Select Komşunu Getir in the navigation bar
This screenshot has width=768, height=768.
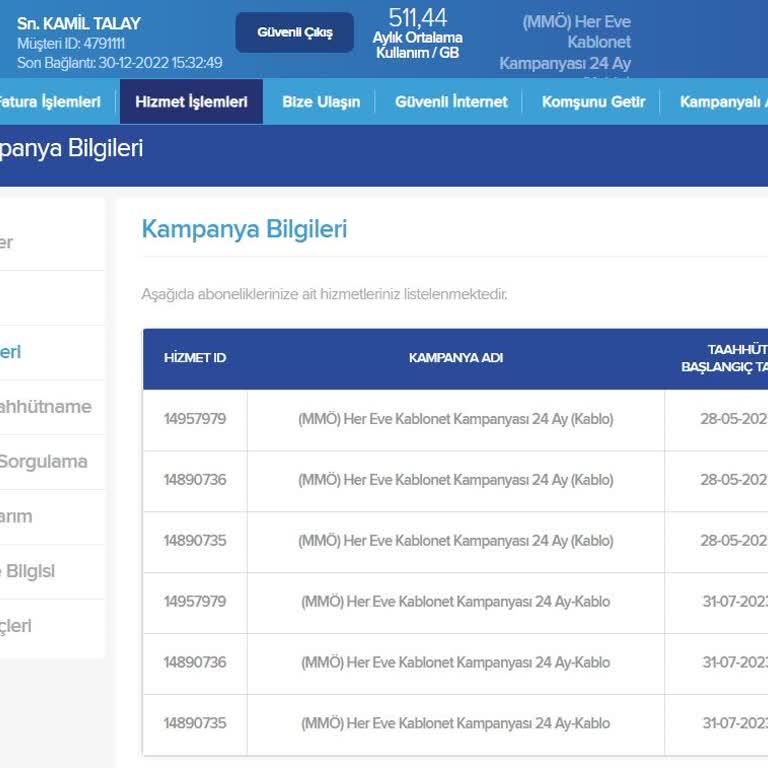tap(593, 102)
